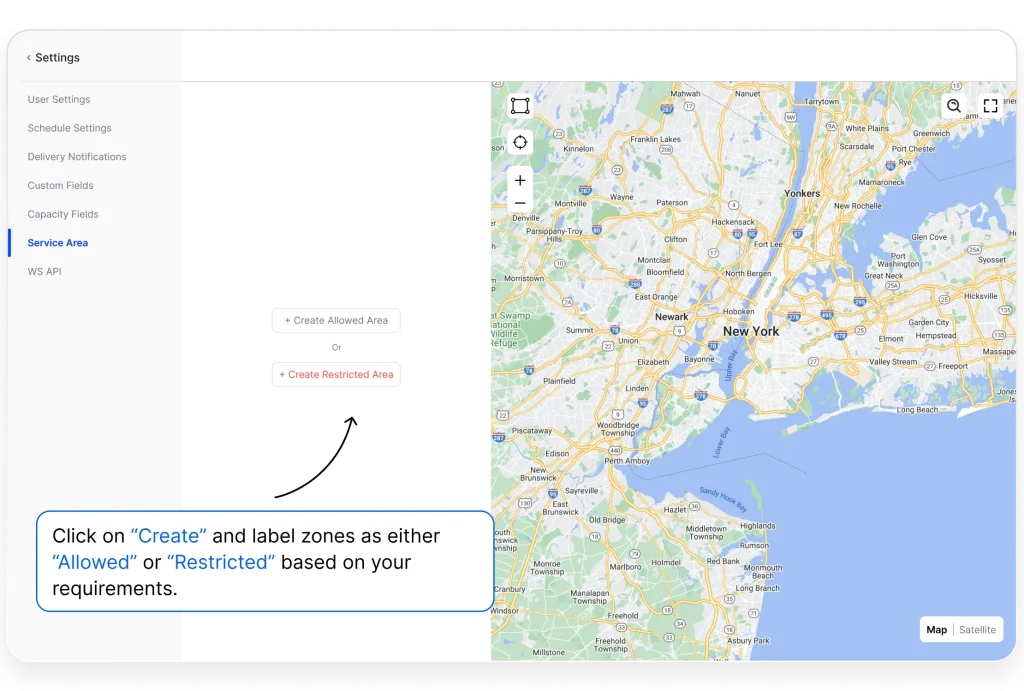The height and width of the screenshot is (691, 1024).
Task: Click the Asbury Park label on map
Action: pos(748,641)
